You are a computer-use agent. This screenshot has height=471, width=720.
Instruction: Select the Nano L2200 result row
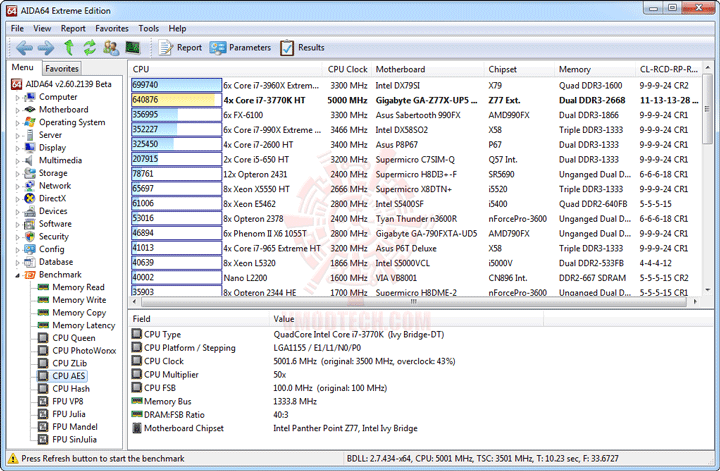point(416,278)
